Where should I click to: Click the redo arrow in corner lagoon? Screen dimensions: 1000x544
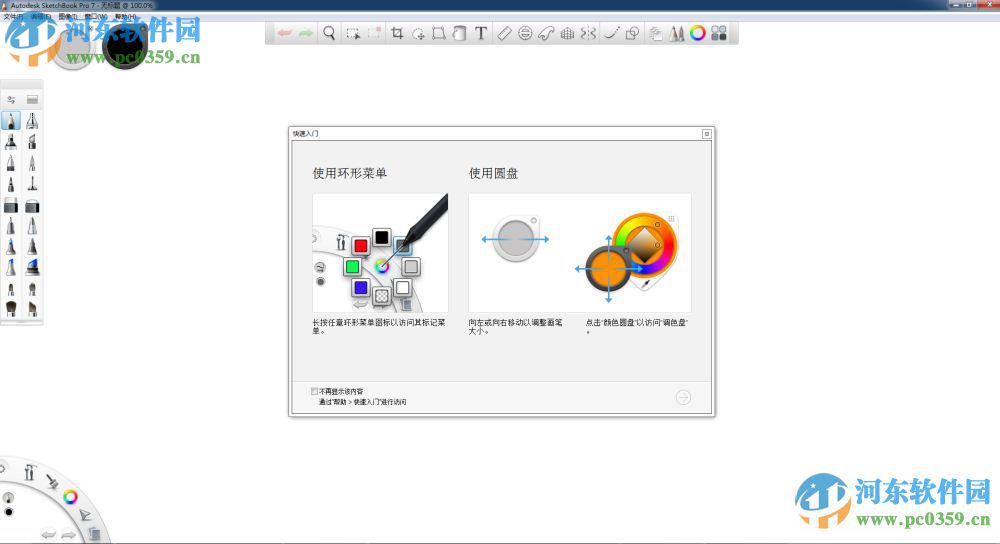pos(68,534)
